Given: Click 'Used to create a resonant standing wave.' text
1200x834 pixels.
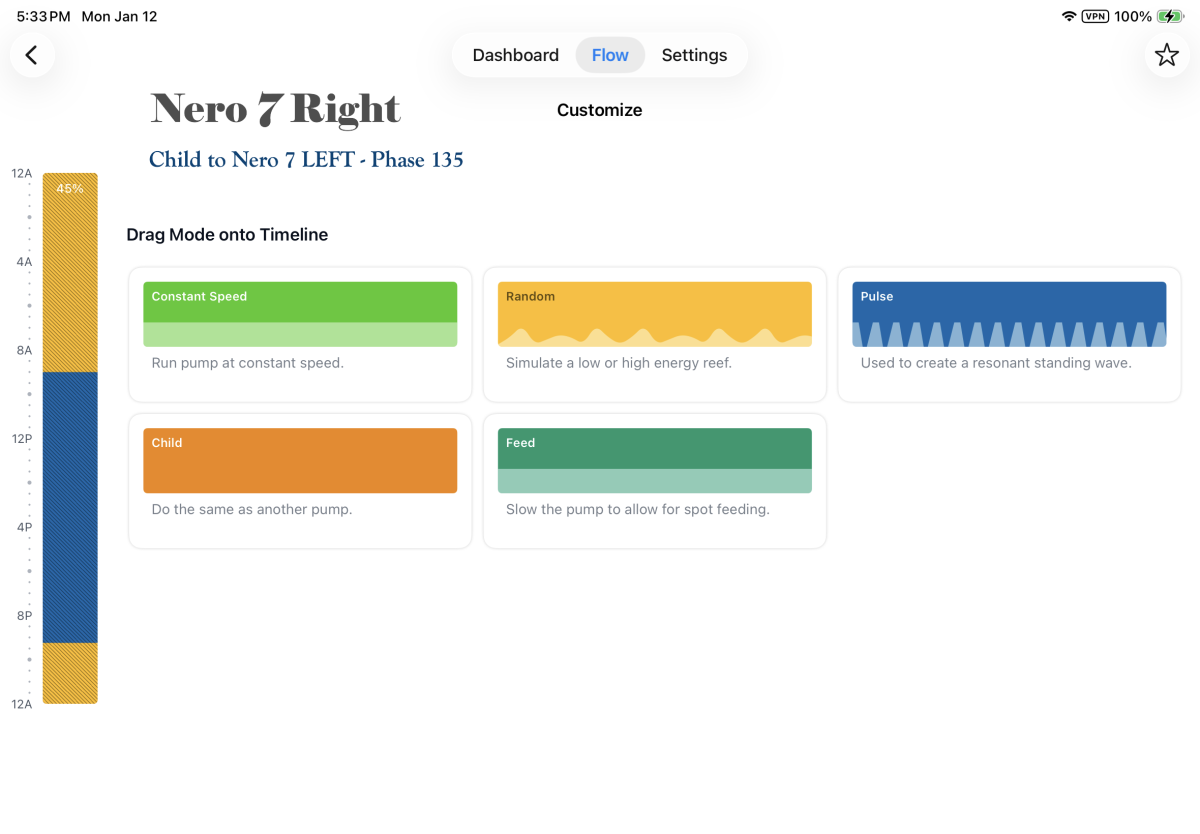Looking at the screenshot, I should (996, 363).
